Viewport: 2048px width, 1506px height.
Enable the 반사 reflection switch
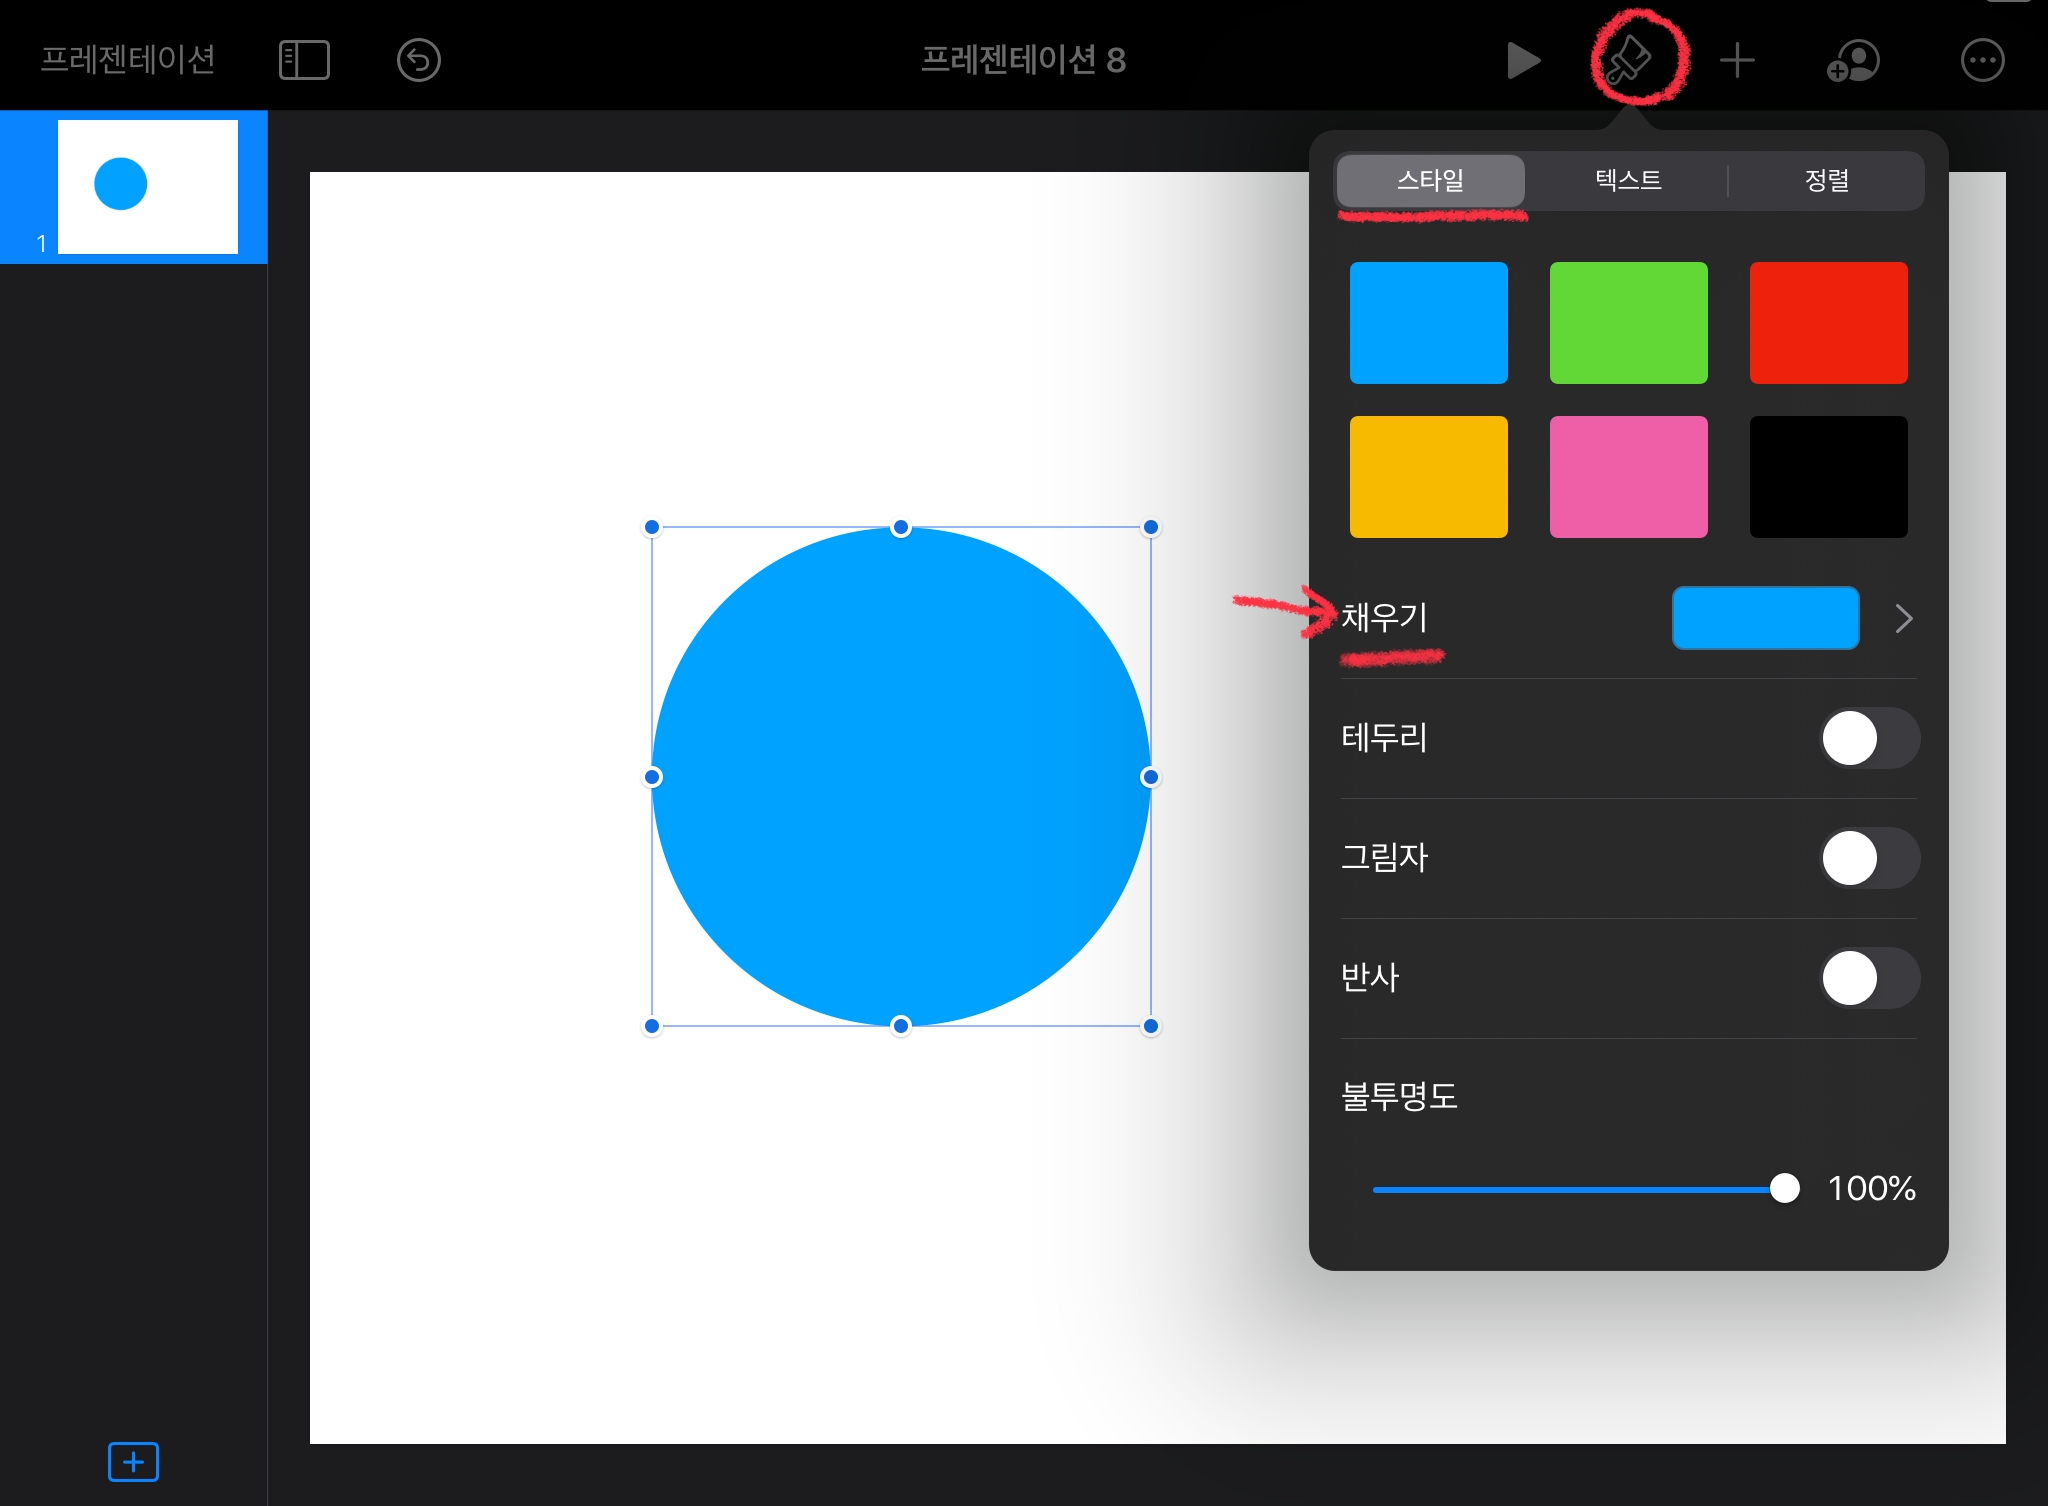click(1868, 978)
